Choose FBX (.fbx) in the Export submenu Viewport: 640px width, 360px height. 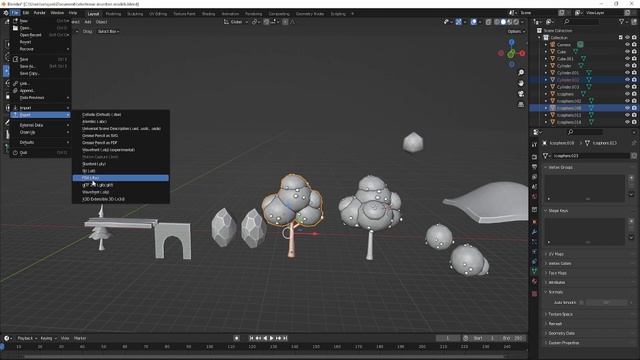click(120, 178)
